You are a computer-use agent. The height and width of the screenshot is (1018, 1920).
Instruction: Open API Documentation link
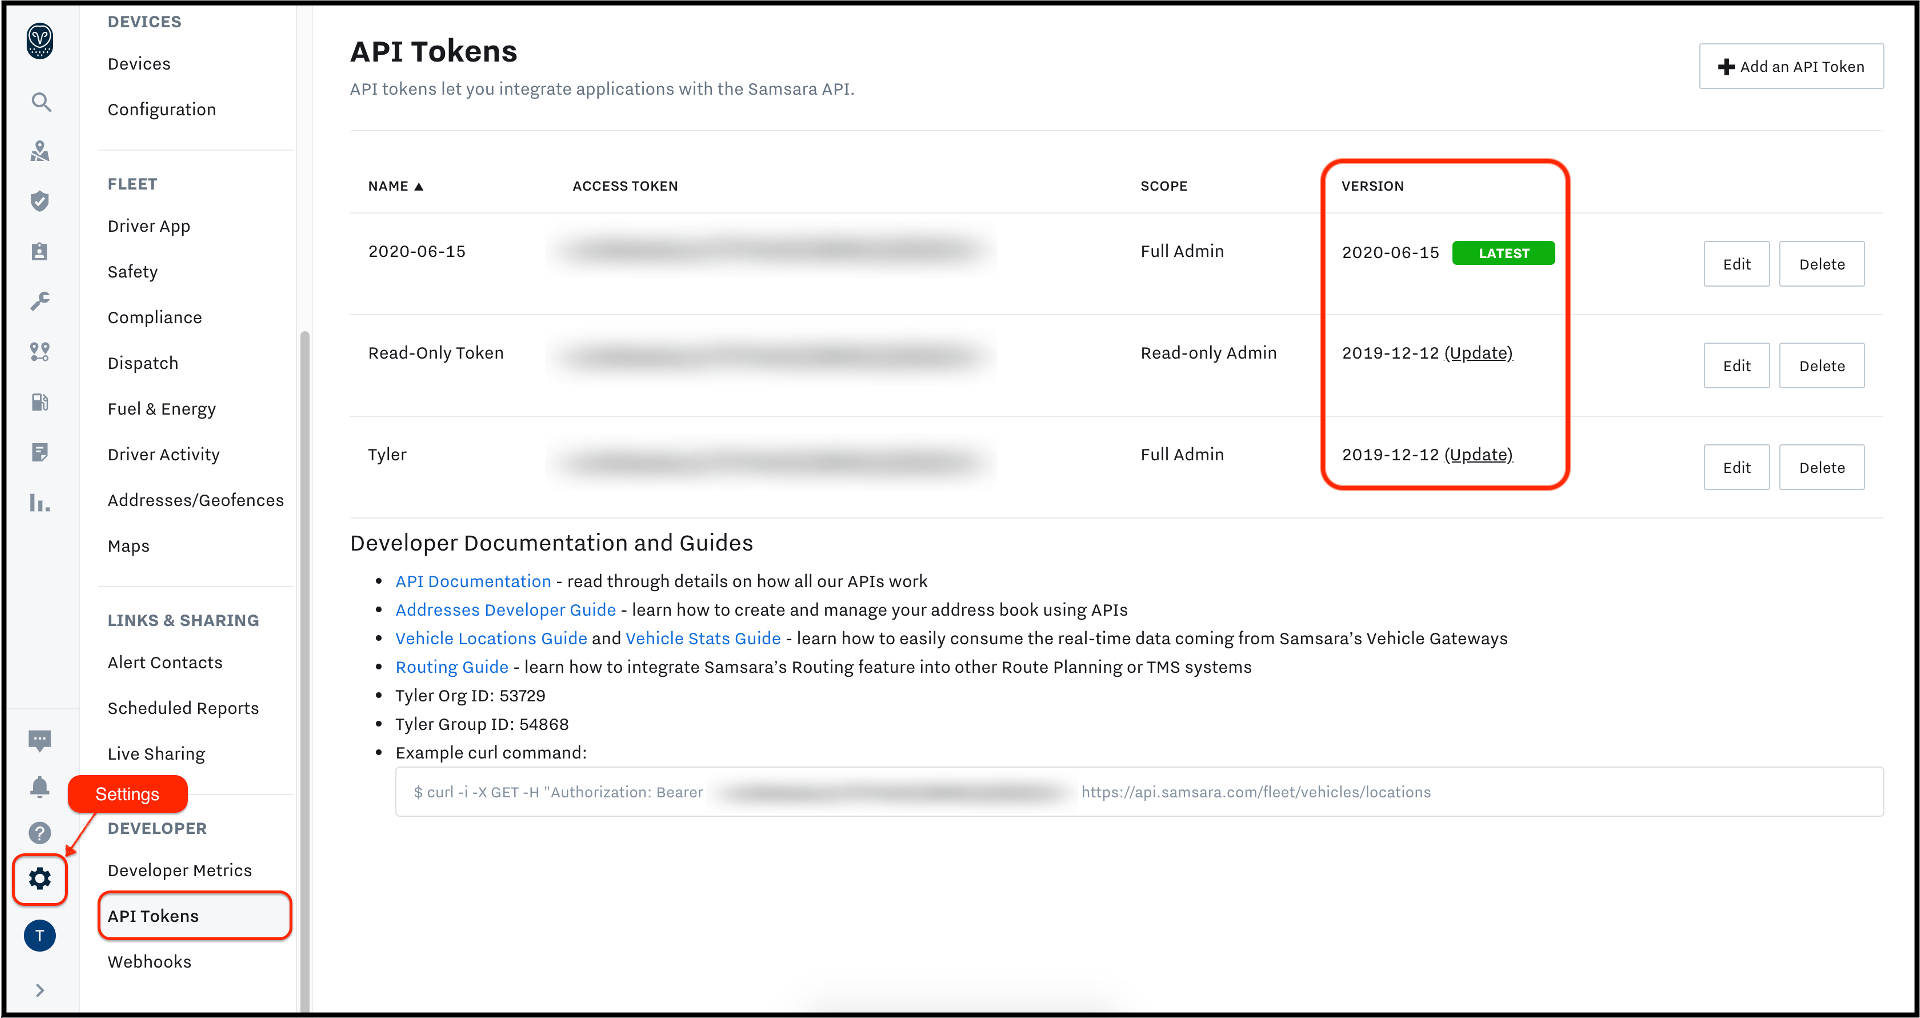tap(473, 582)
